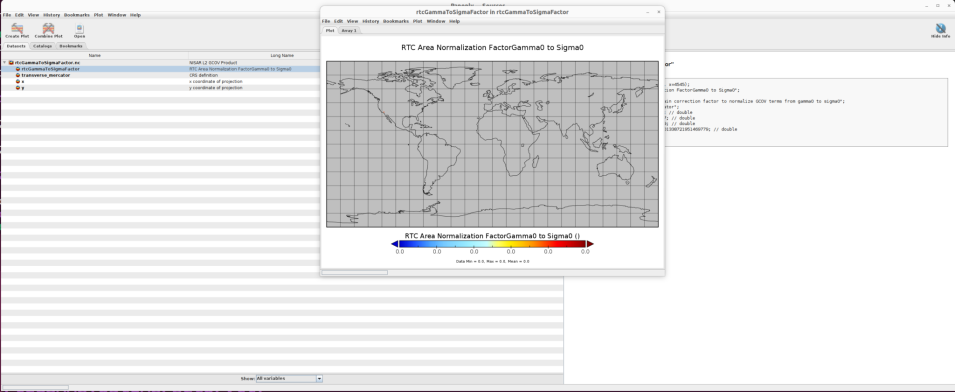Select the y coordinate variable row
The image size is (955, 392).
161,88
